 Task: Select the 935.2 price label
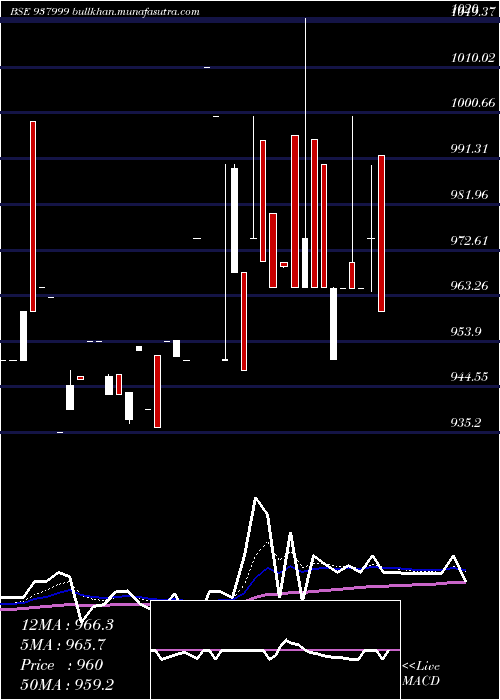click(466, 422)
